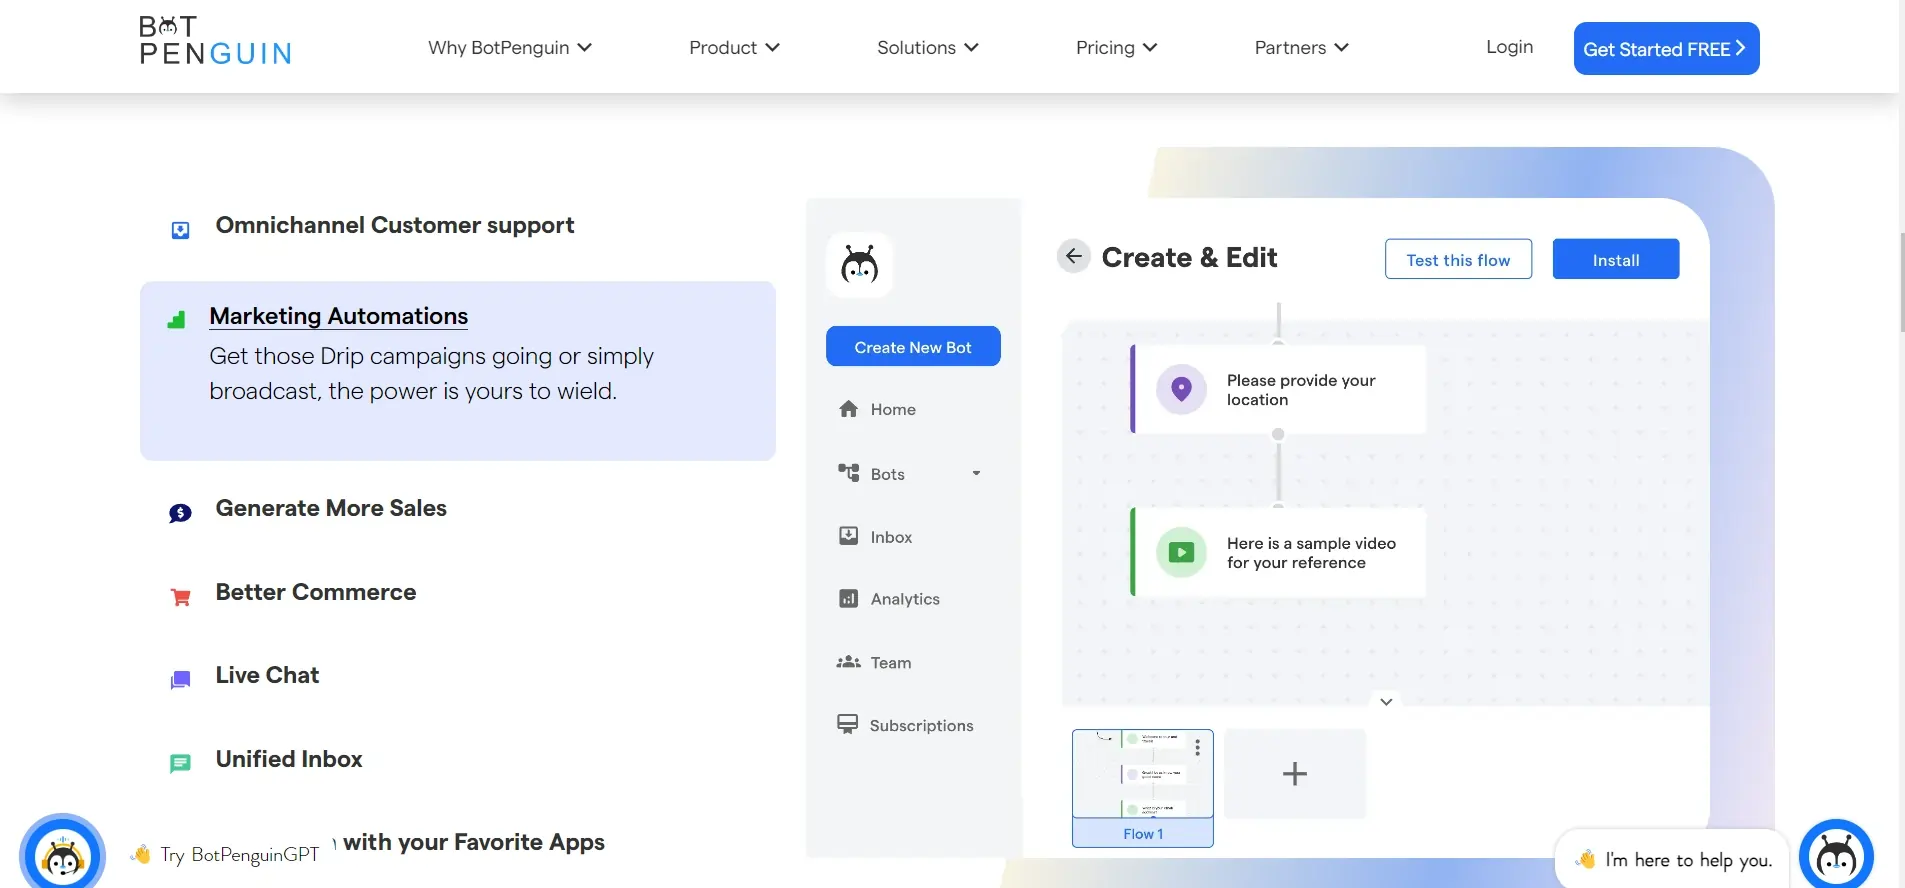The image size is (1905, 888).
Task: Click the green Unified Inbox message icon
Action: tap(180, 764)
